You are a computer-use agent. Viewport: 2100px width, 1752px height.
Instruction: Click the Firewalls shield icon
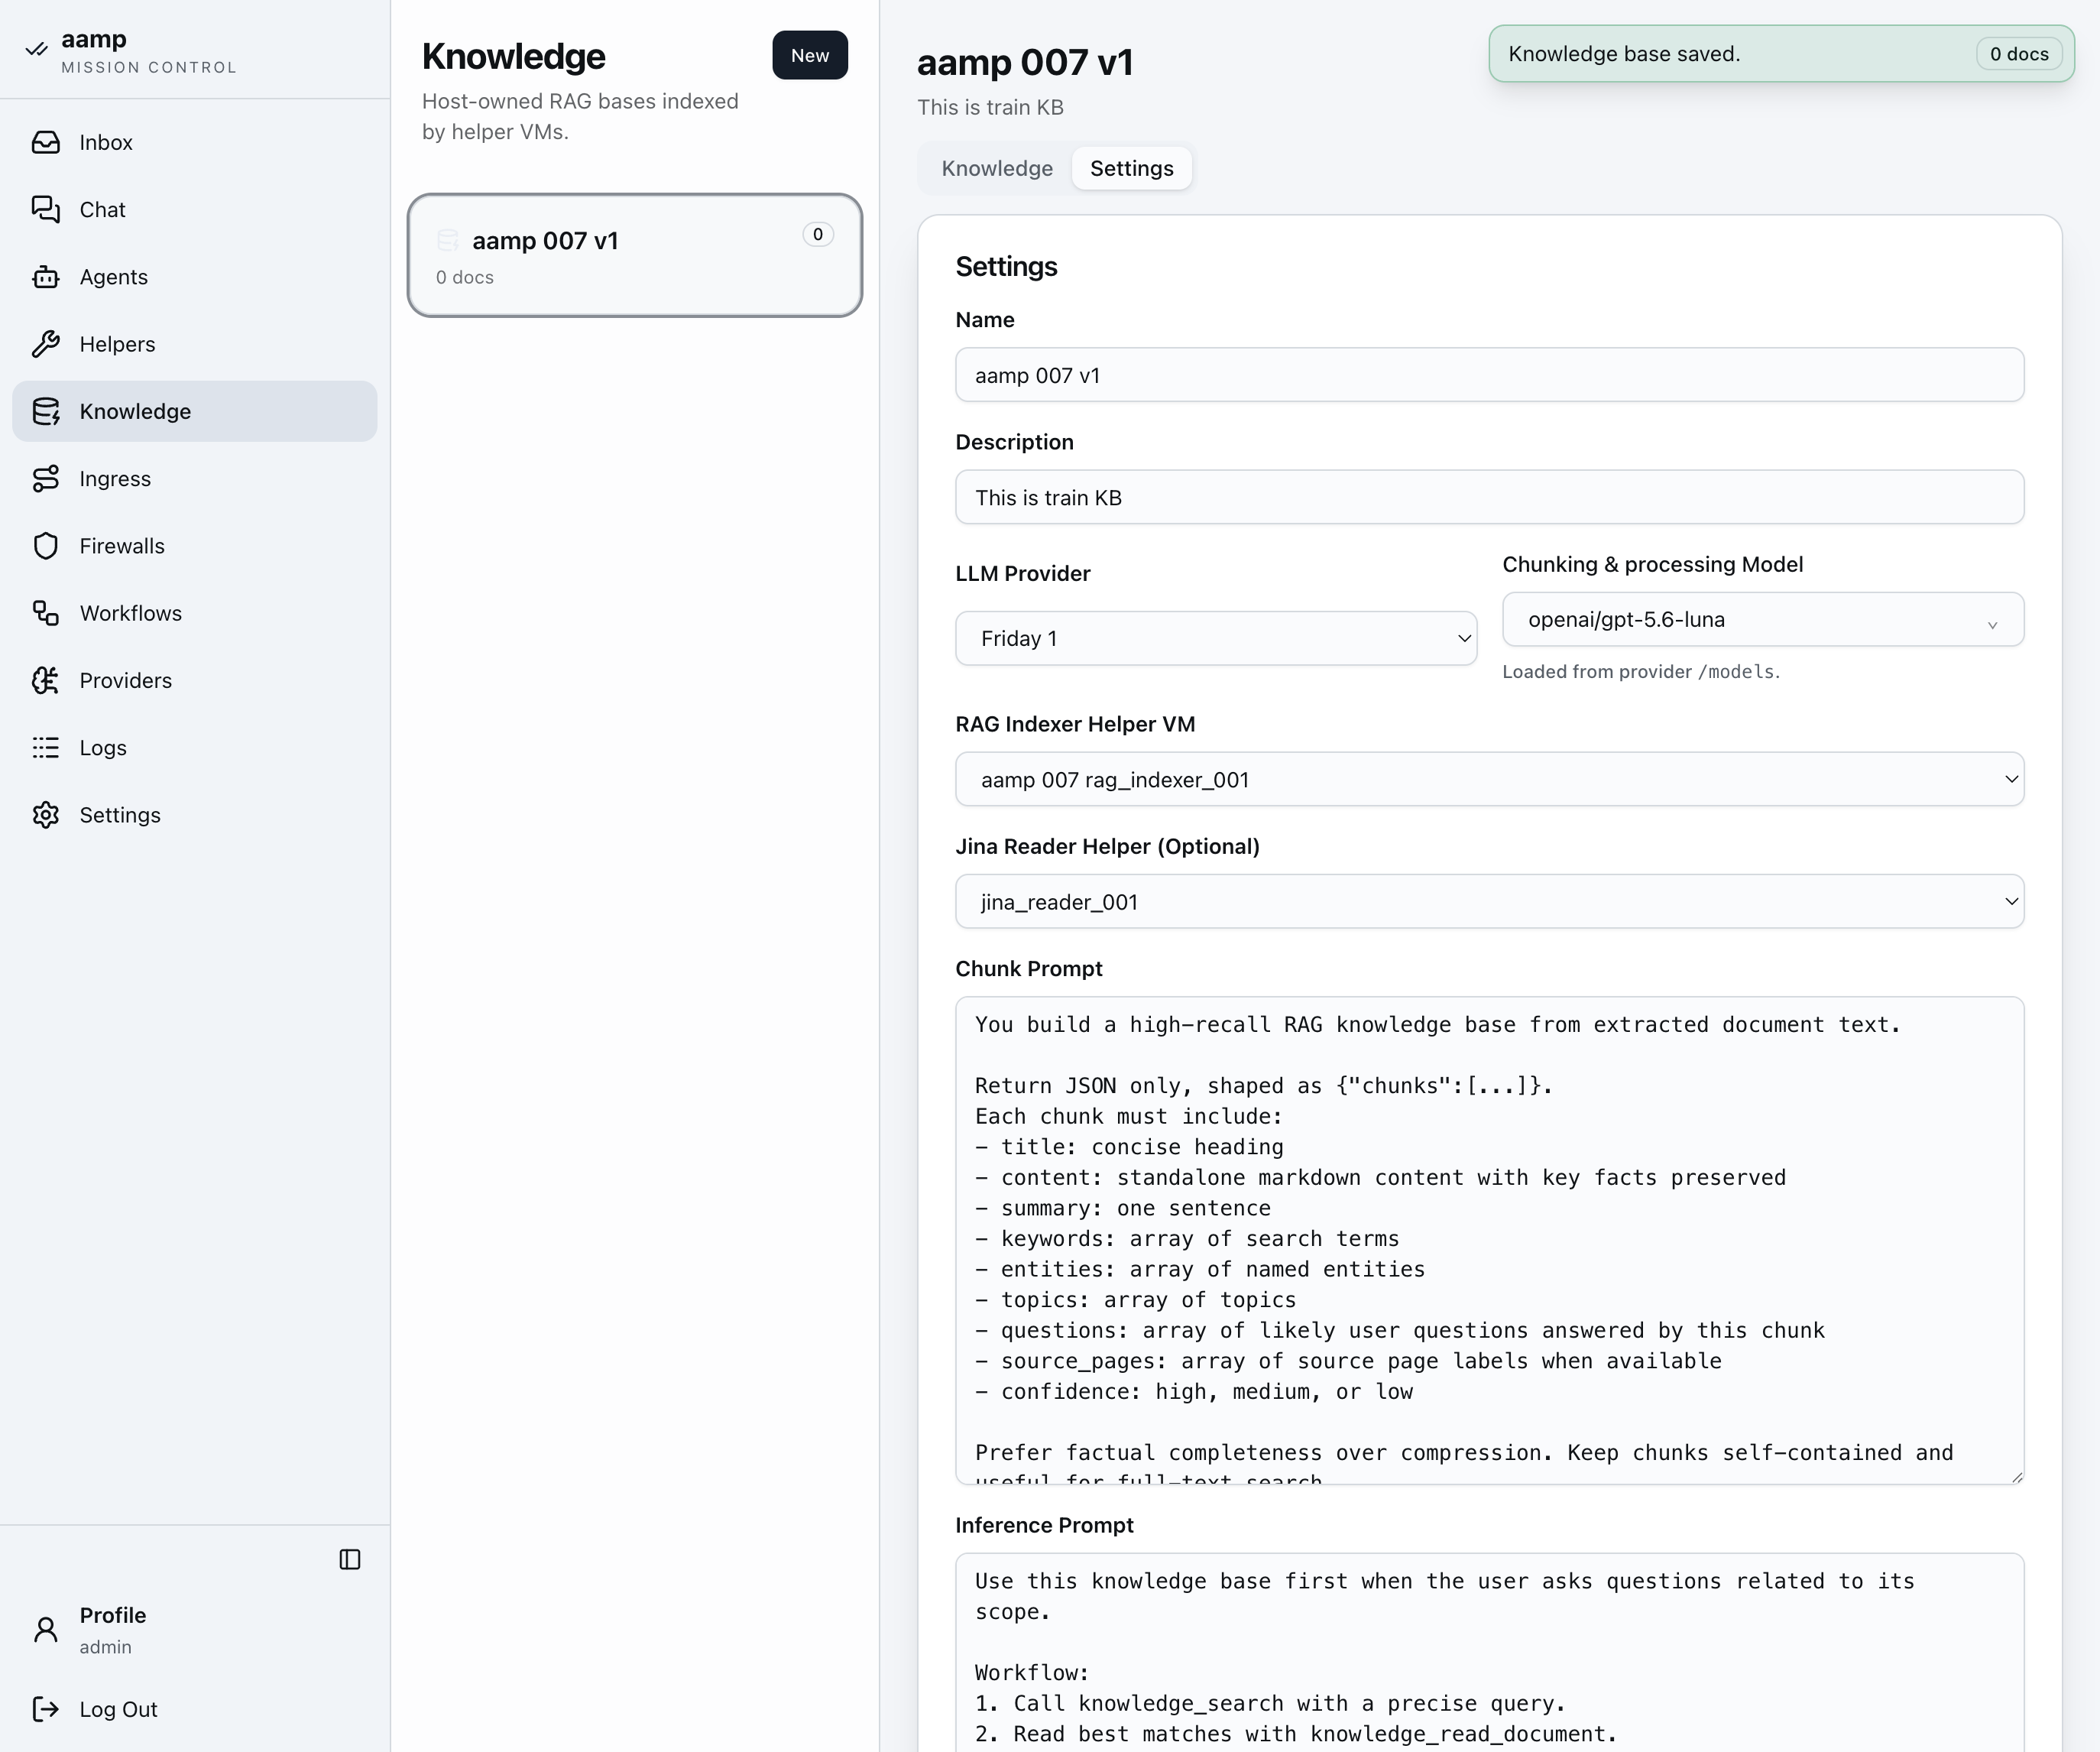tap(45, 546)
